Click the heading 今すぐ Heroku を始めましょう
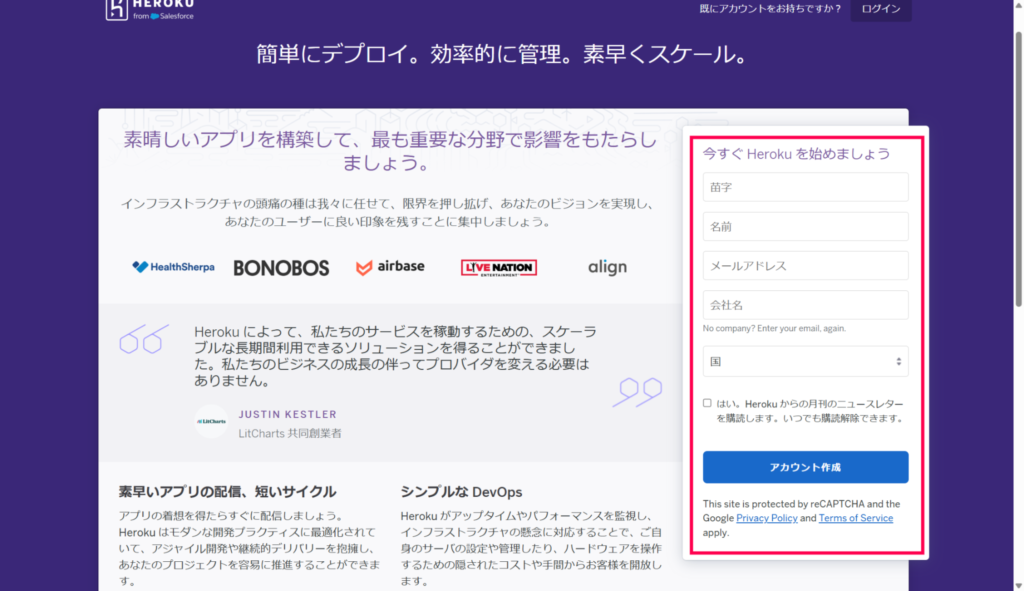 (796, 154)
